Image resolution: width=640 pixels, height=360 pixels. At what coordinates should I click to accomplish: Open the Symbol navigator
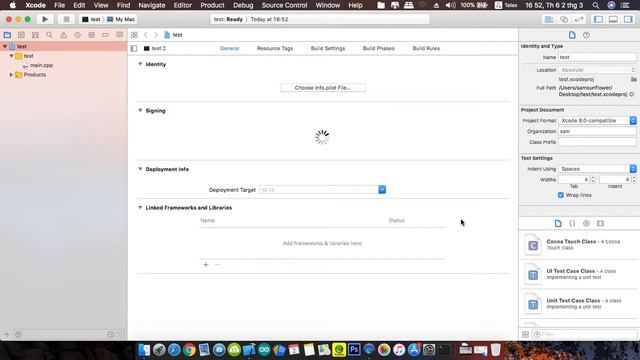click(36, 35)
